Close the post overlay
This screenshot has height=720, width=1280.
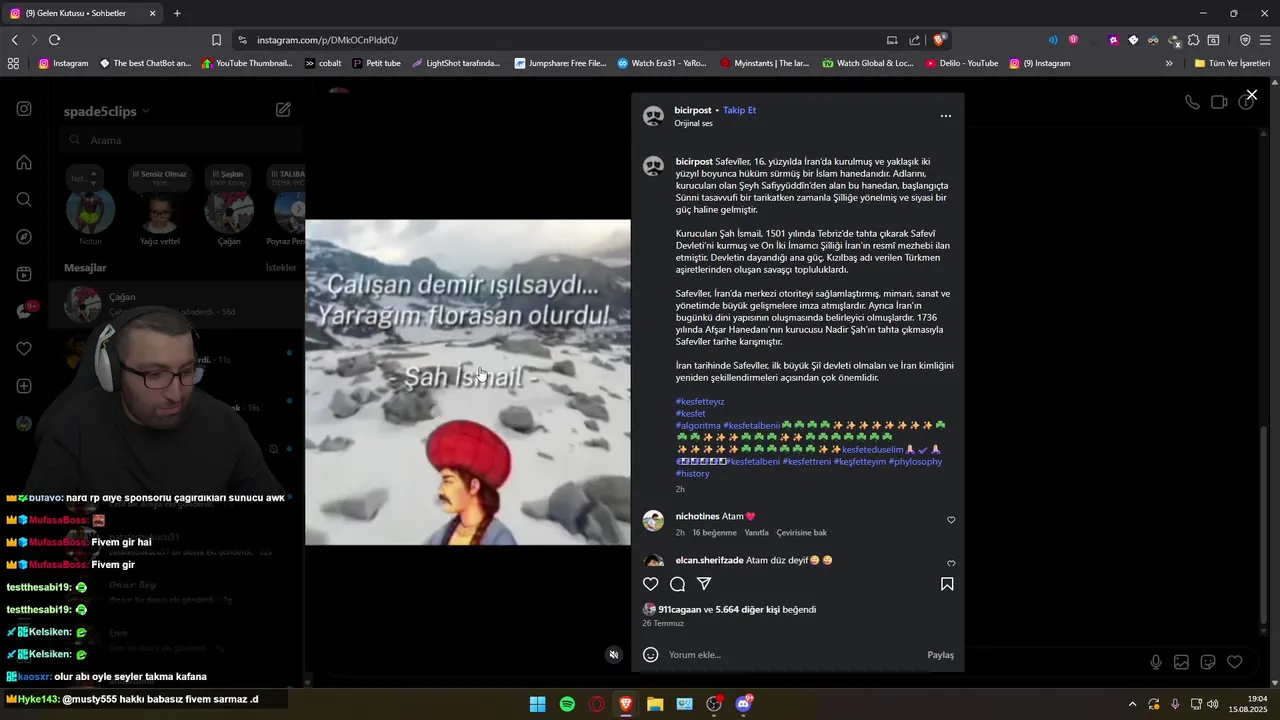1251,95
